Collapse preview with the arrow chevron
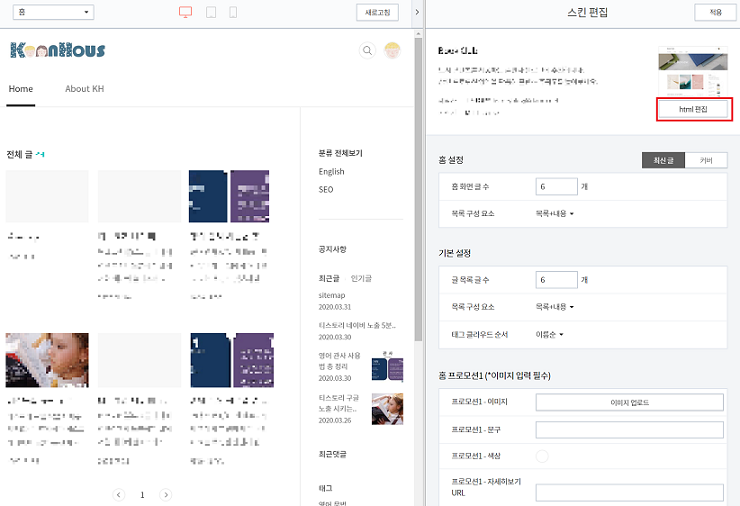The image size is (740, 506). [417, 12]
